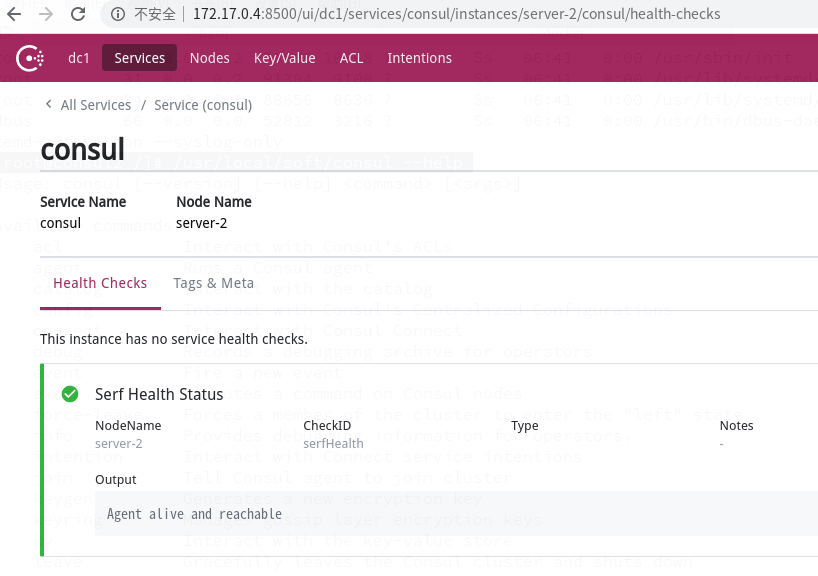818x576 pixels.
Task: Navigate to the ACL section
Action: (352, 58)
